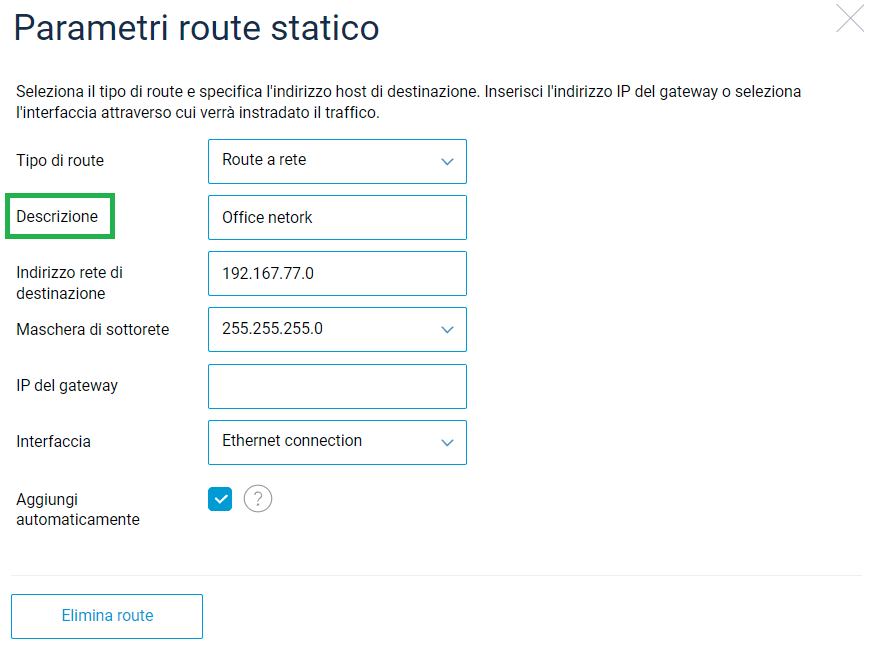This screenshot has height=654, width=870.
Task: Click the Parametri route statico heading
Action: click(x=196, y=28)
